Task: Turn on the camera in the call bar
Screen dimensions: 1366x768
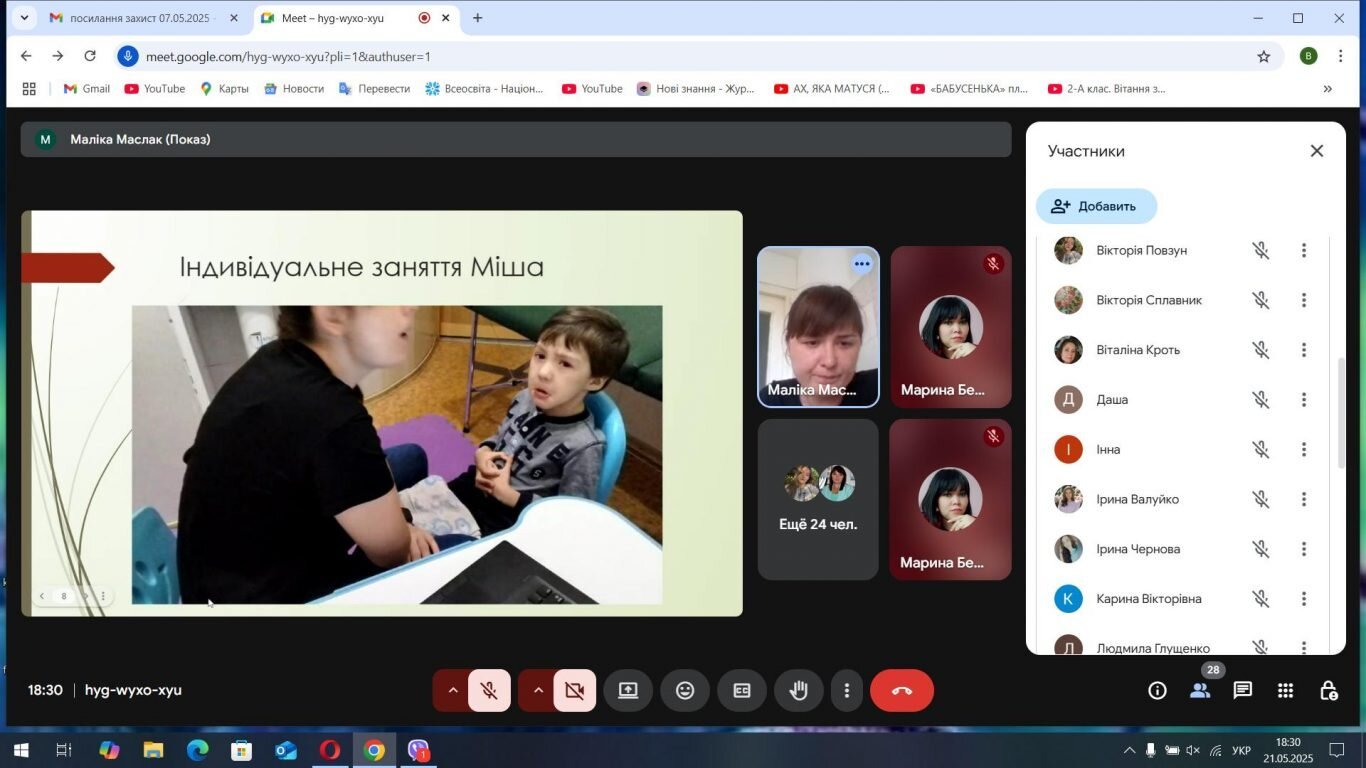Action: click(x=574, y=690)
